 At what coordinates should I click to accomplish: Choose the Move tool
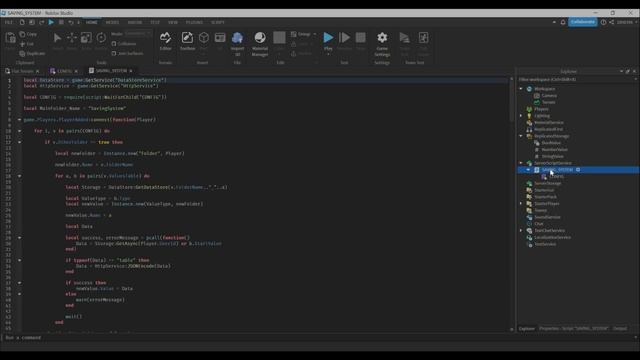(72, 38)
